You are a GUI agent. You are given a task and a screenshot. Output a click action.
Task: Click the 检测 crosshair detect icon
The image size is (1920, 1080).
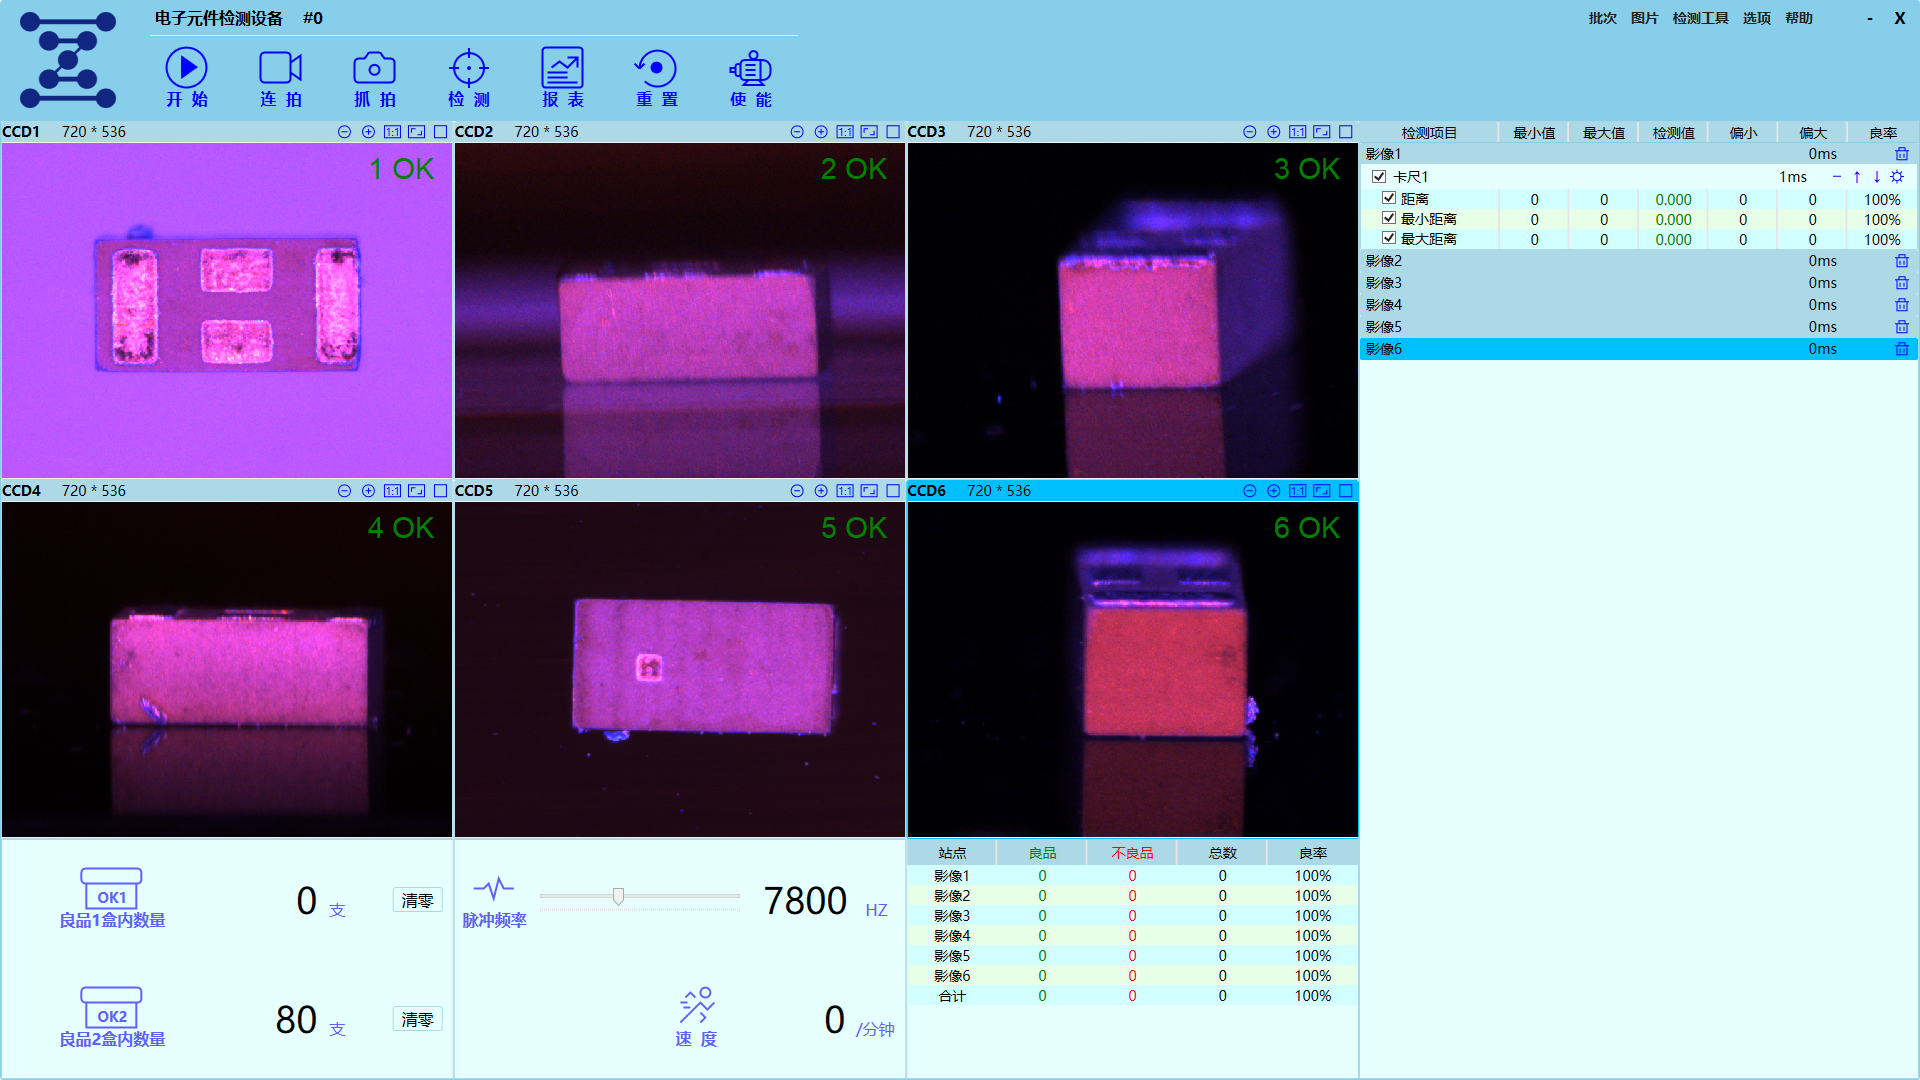click(x=468, y=68)
